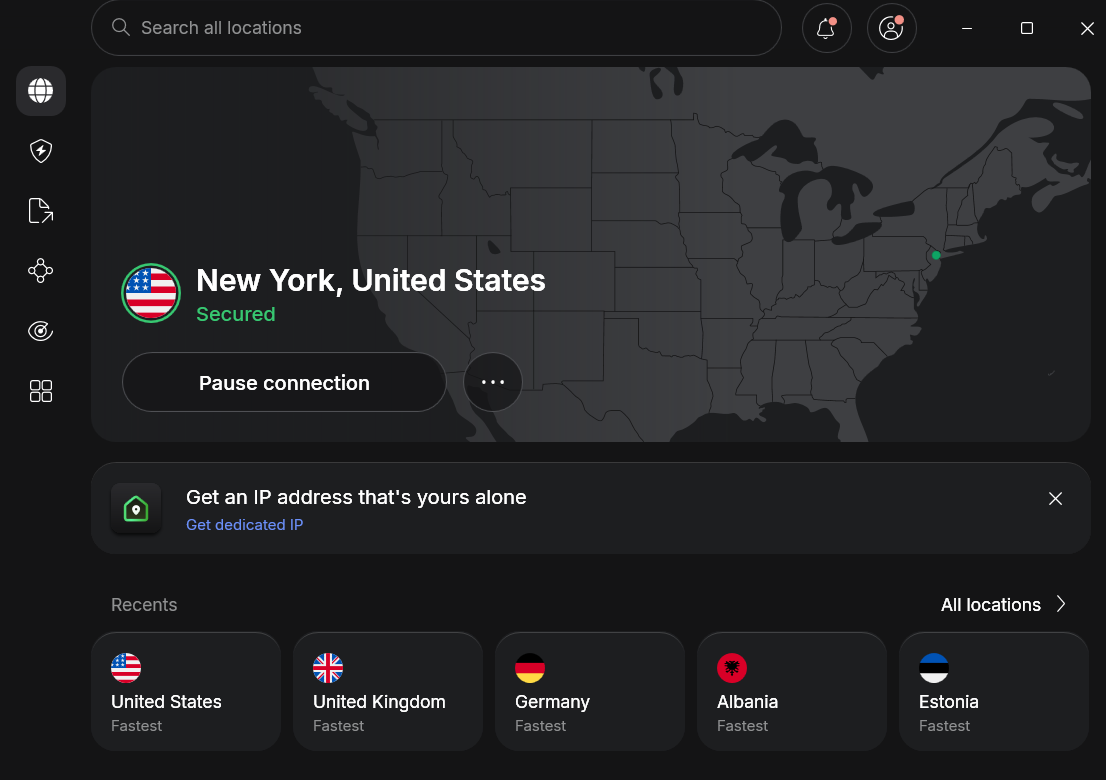Open more connection options ellipsis
The width and height of the screenshot is (1106, 780).
pyautogui.click(x=493, y=382)
